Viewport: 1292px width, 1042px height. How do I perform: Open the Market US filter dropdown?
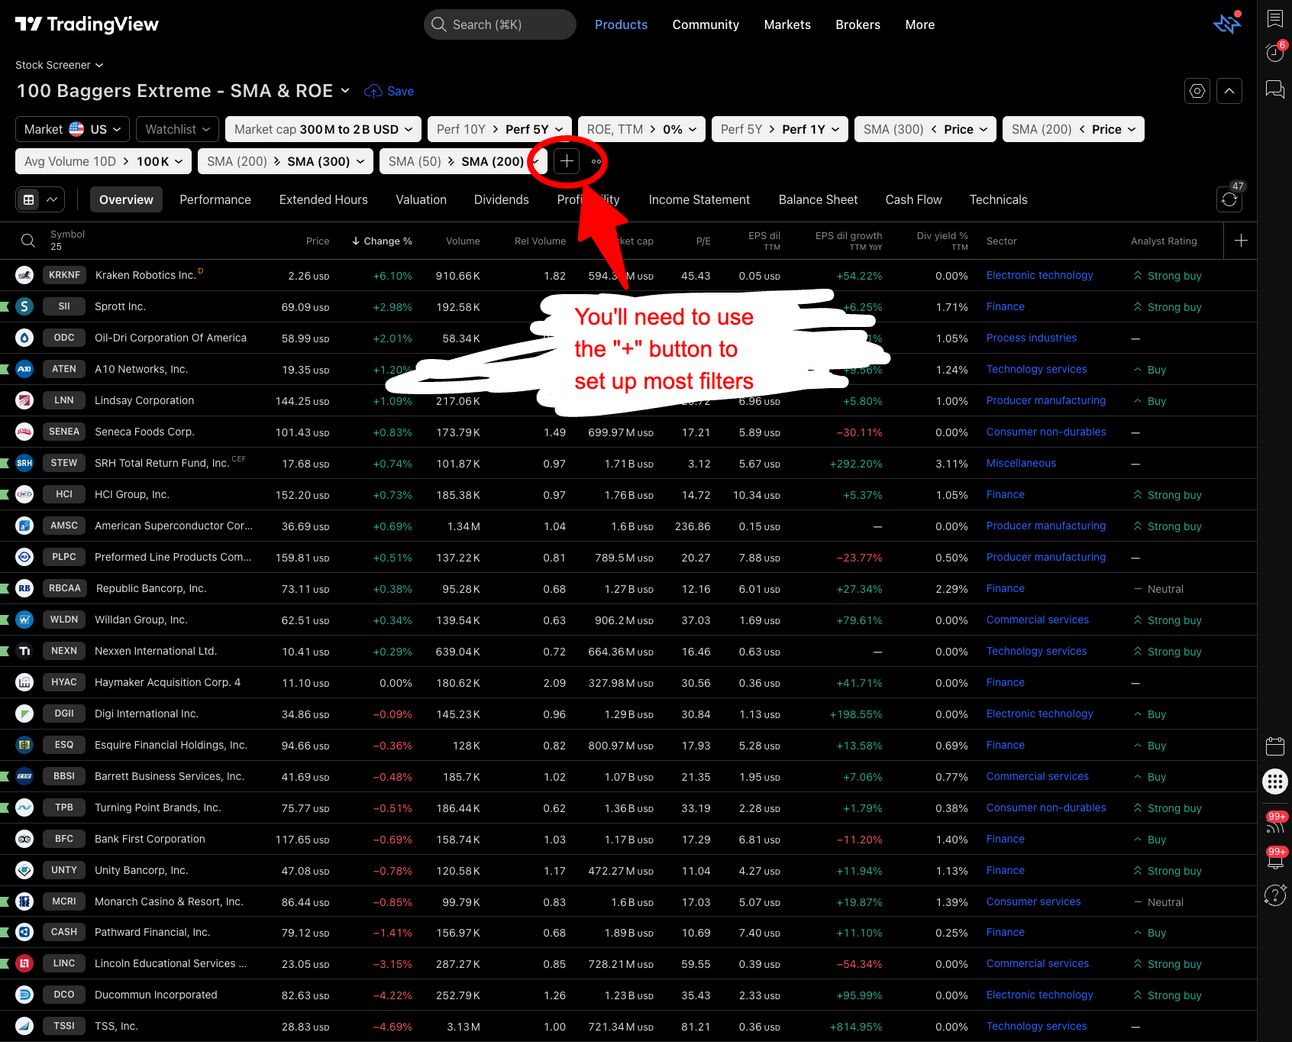(73, 129)
